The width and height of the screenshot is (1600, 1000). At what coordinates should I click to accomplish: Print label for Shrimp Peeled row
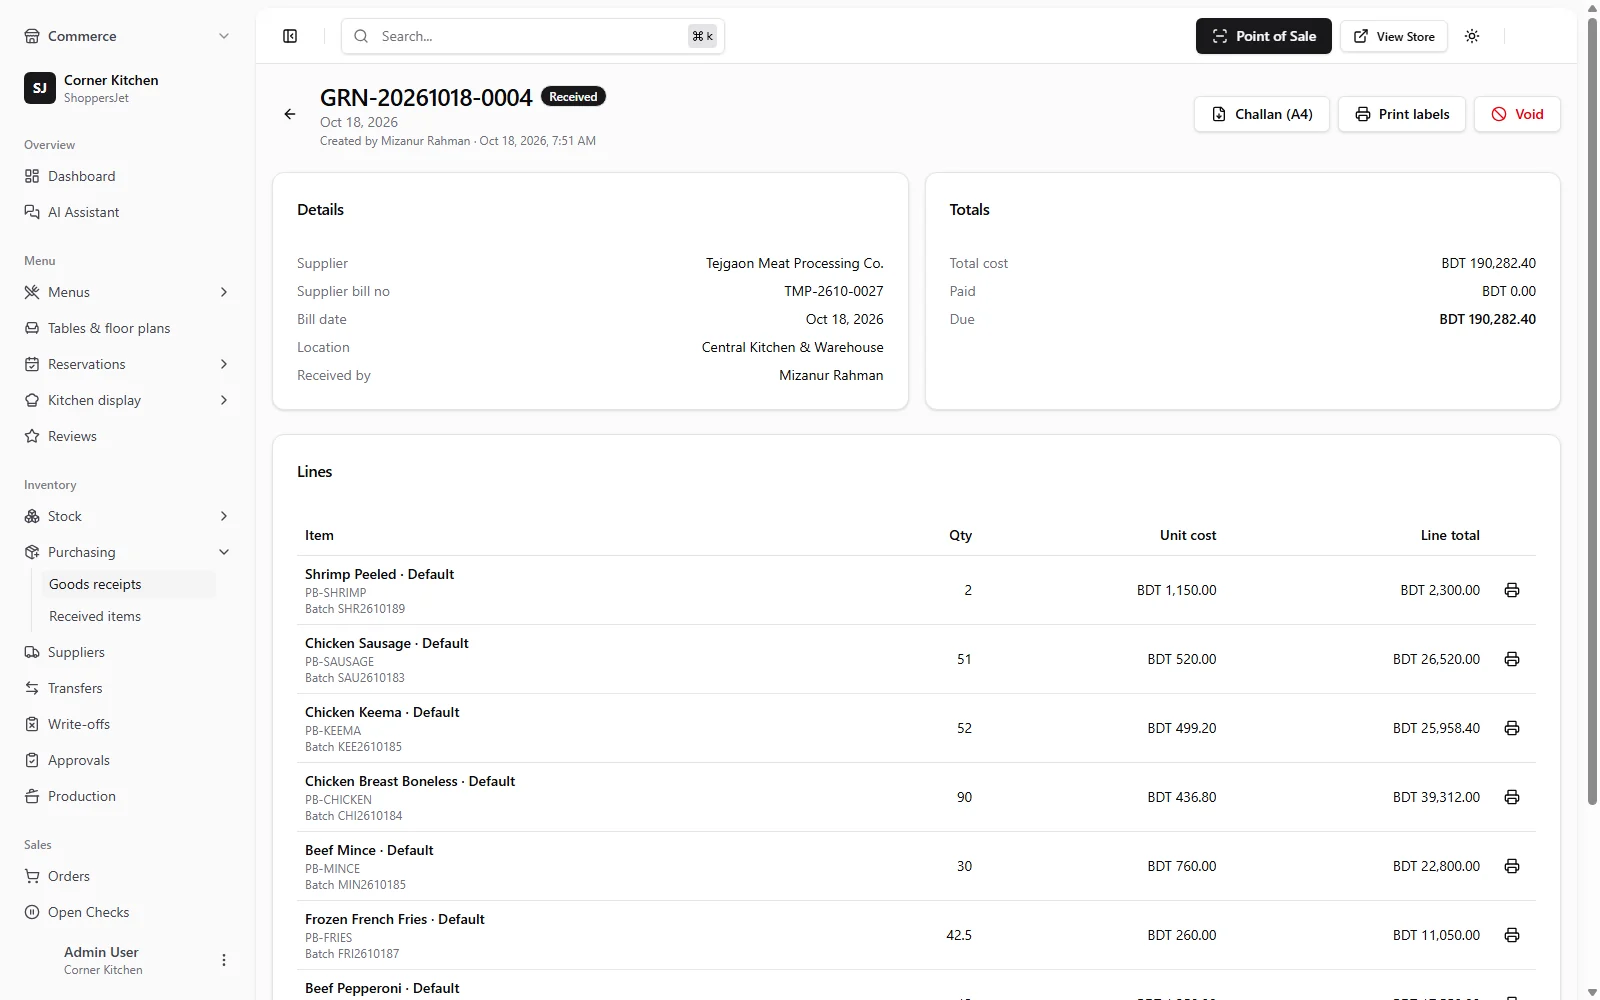click(1512, 590)
